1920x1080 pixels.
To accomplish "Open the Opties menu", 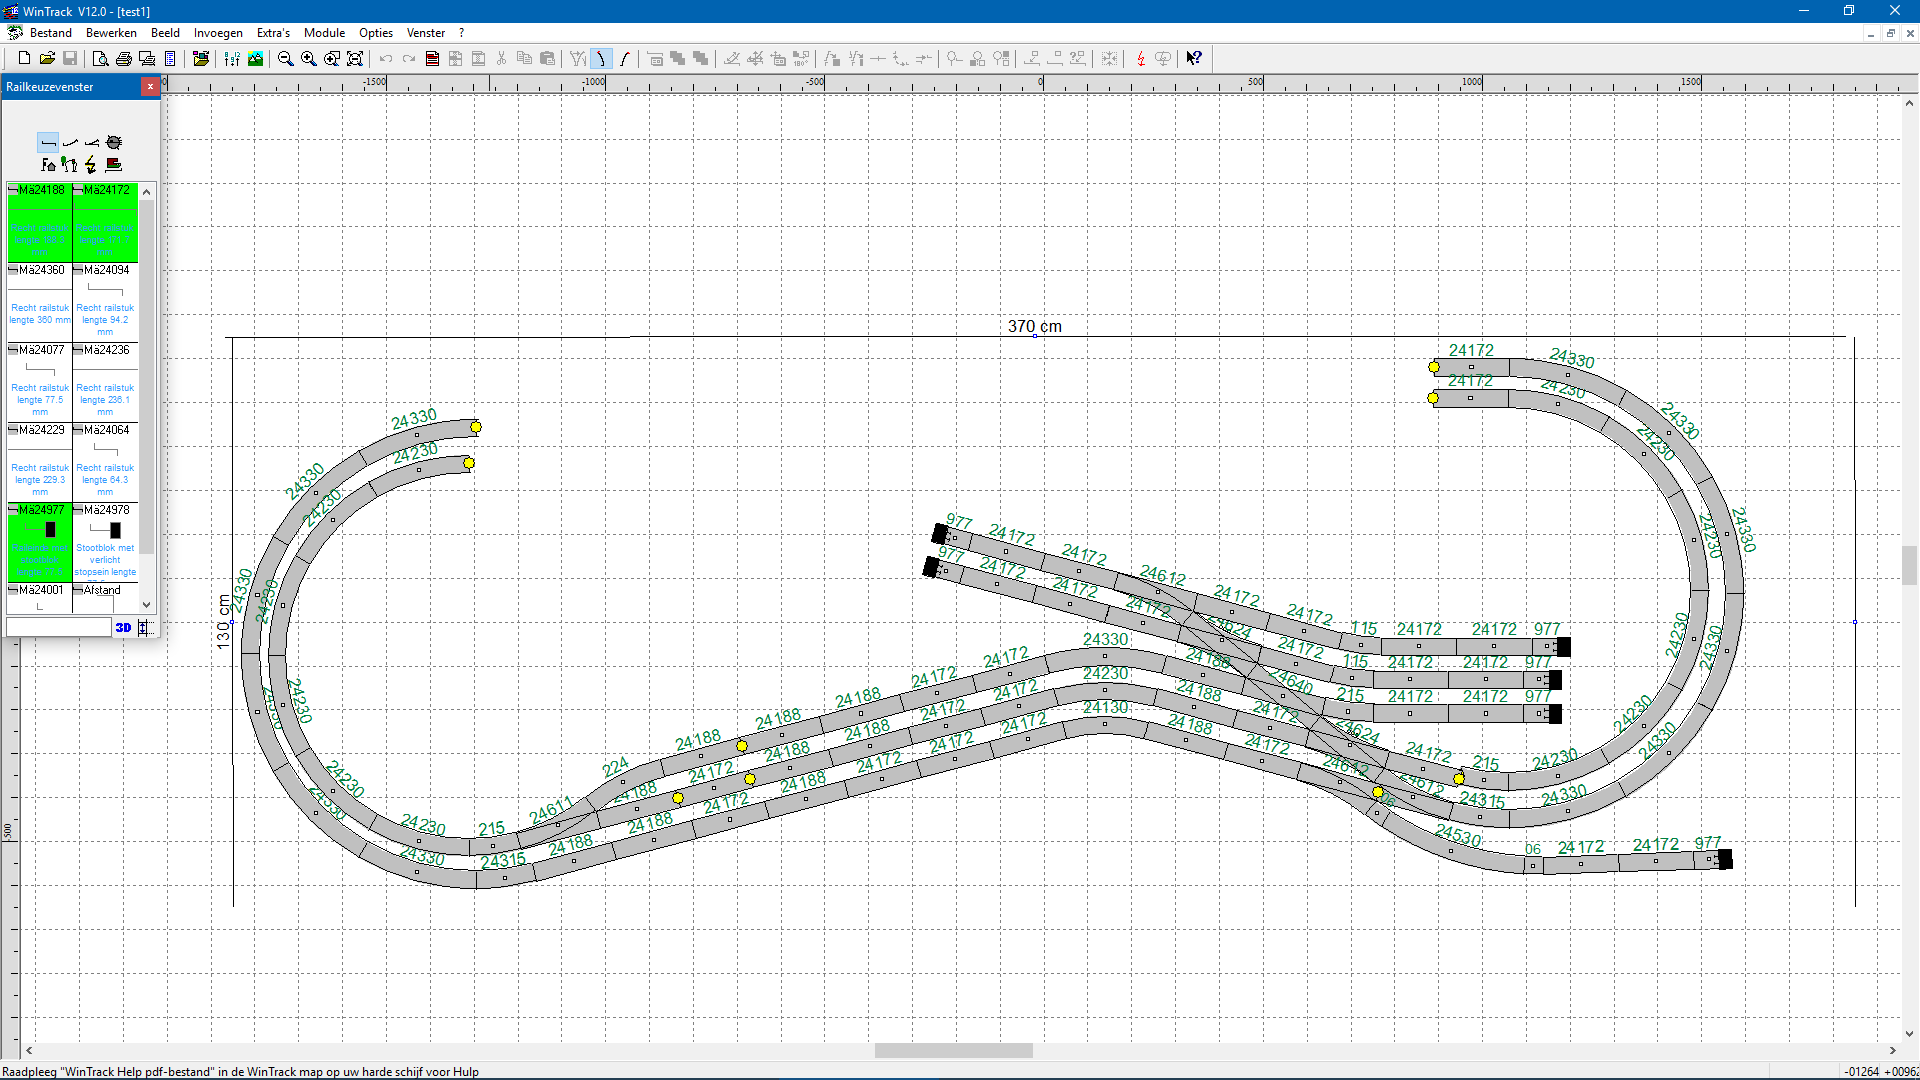I will (376, 33).
